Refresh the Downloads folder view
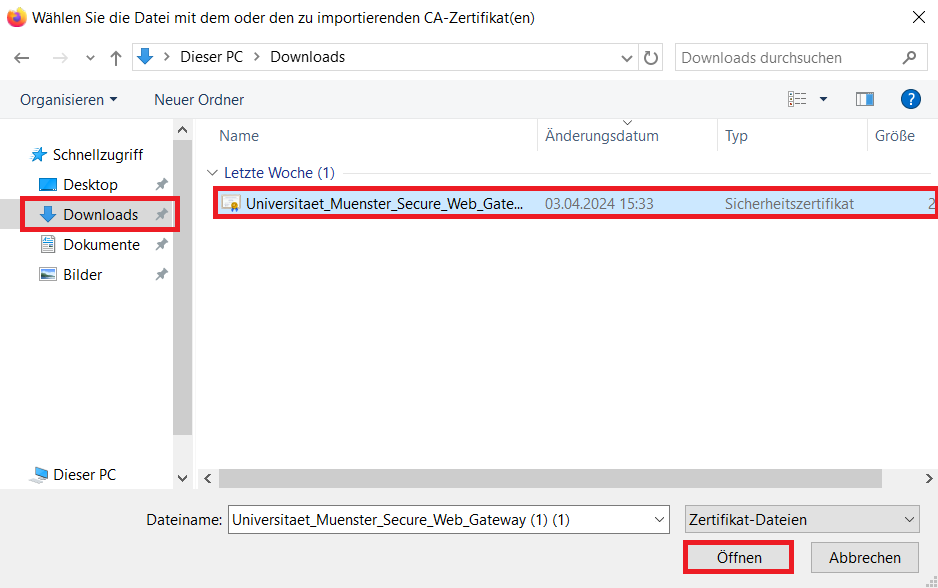The height and width of the screenshot is (588, 938). [x=651, y=58]
